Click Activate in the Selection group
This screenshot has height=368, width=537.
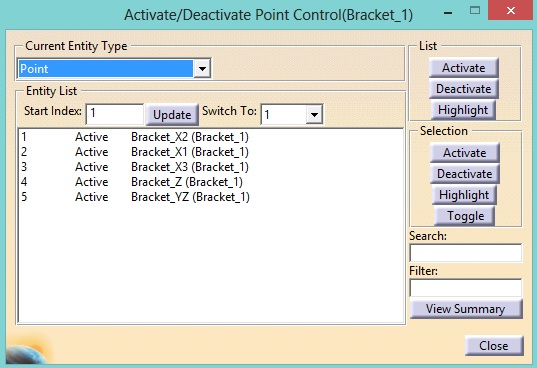click(464, 152)
